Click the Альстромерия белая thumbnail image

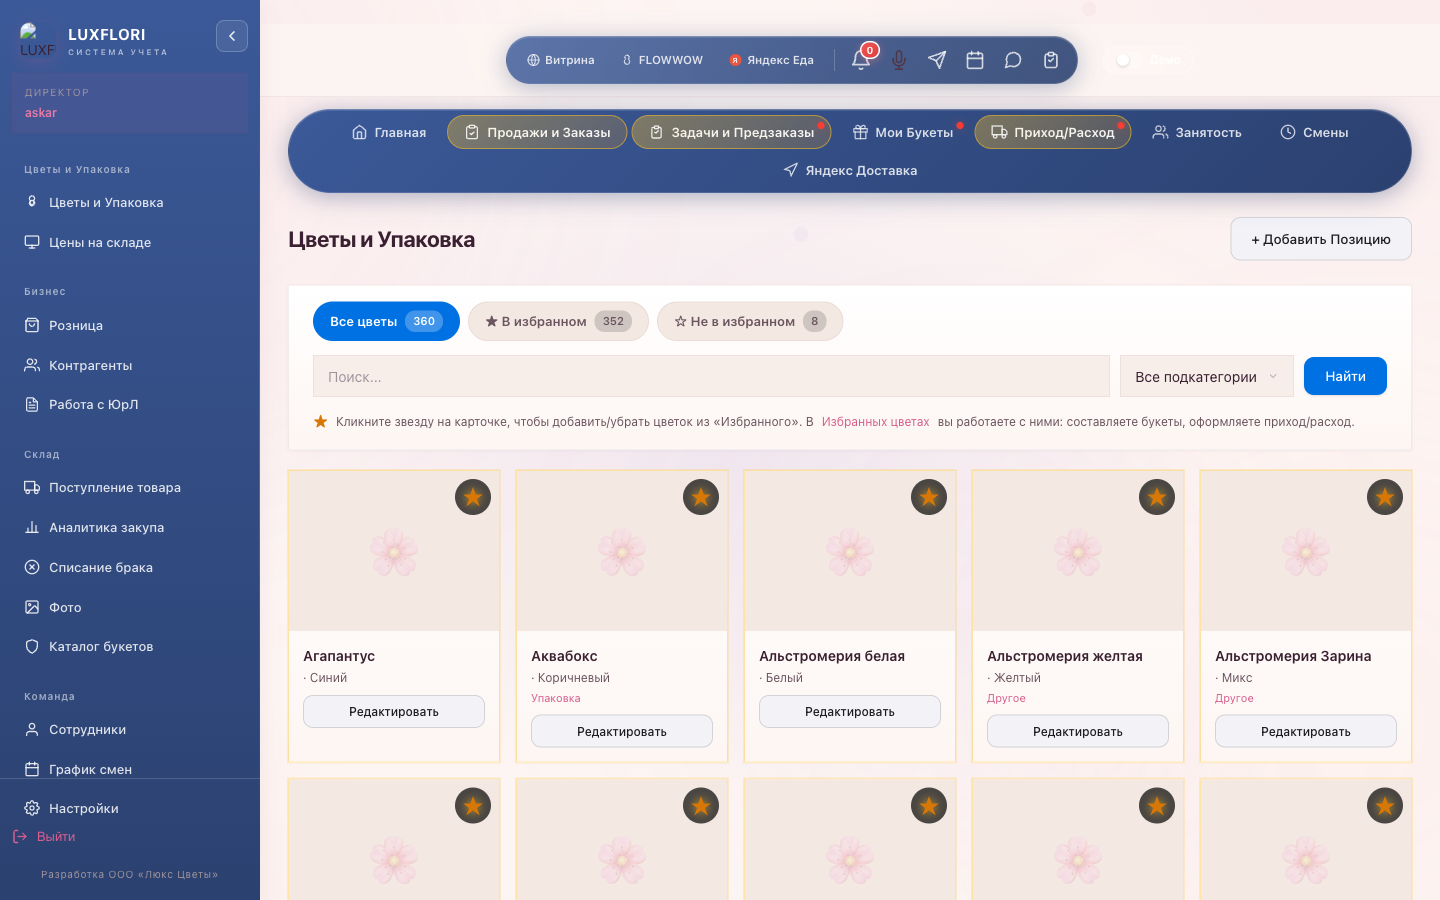point(850,552)
